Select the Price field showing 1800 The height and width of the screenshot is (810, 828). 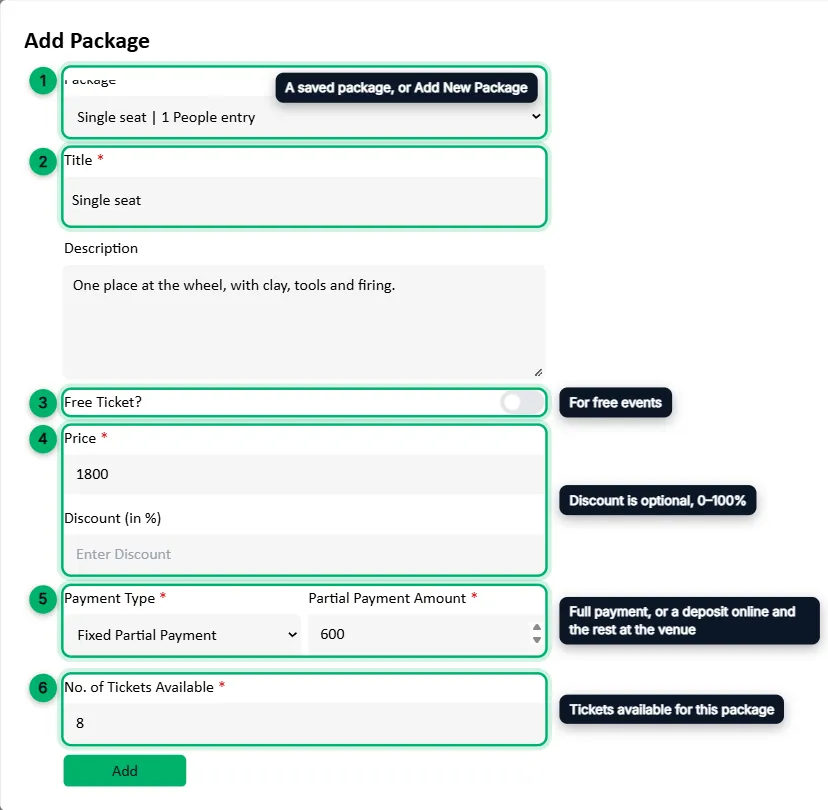pyautogui.click(x=304, y=474)
